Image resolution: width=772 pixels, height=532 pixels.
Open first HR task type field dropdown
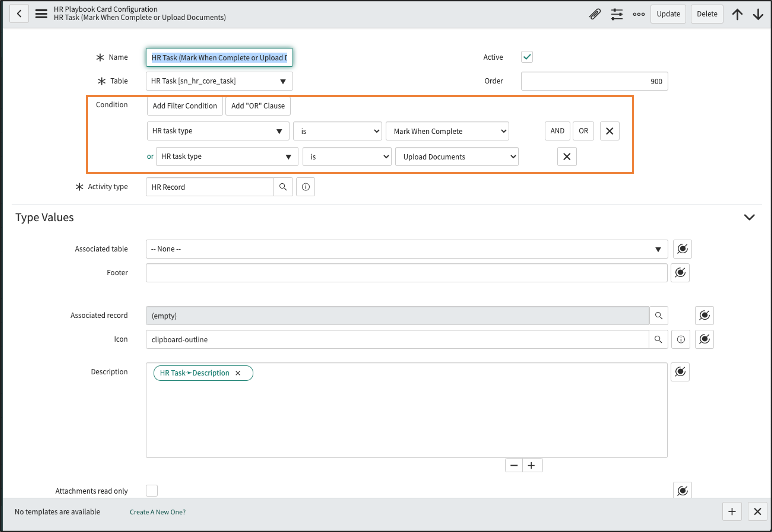point(218,131)
